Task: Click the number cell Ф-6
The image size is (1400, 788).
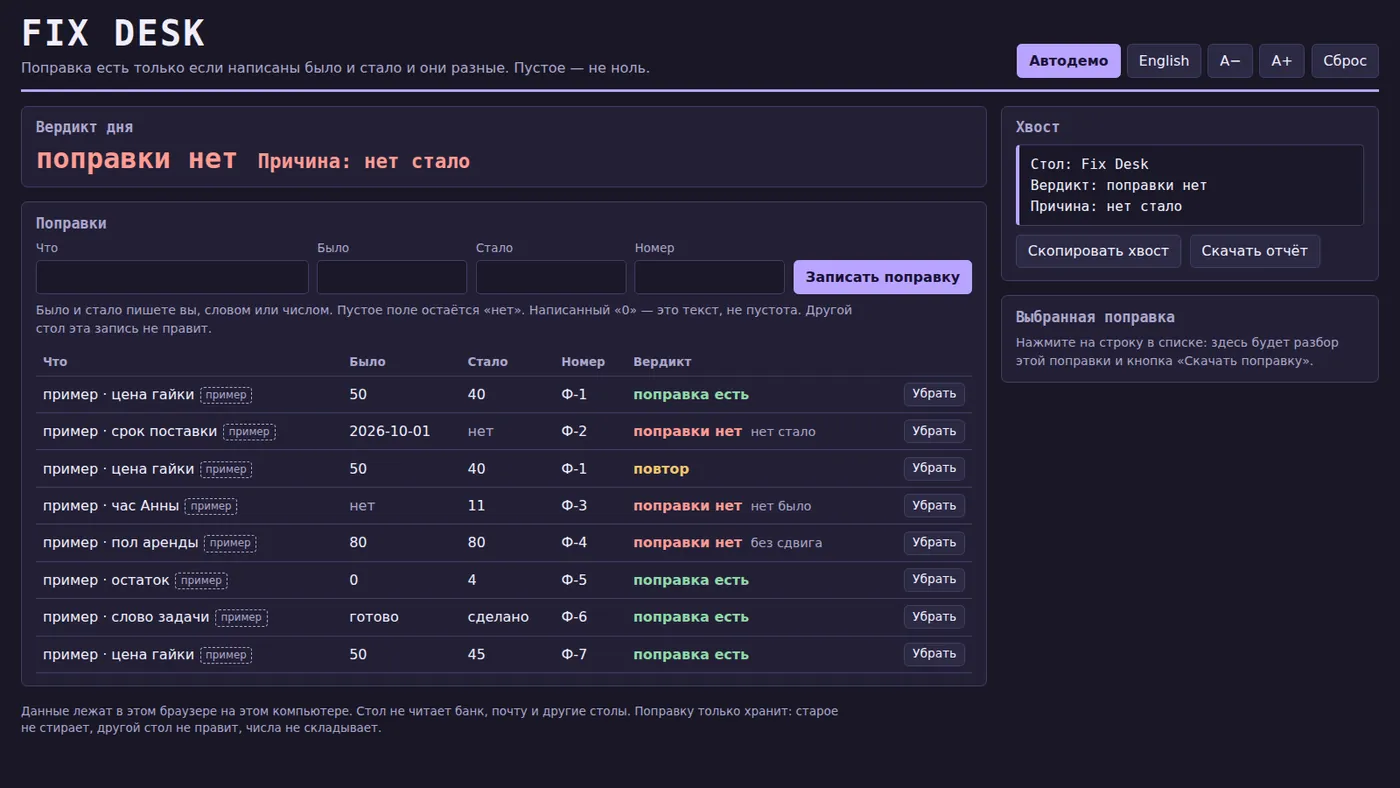Action: (574, 617)
